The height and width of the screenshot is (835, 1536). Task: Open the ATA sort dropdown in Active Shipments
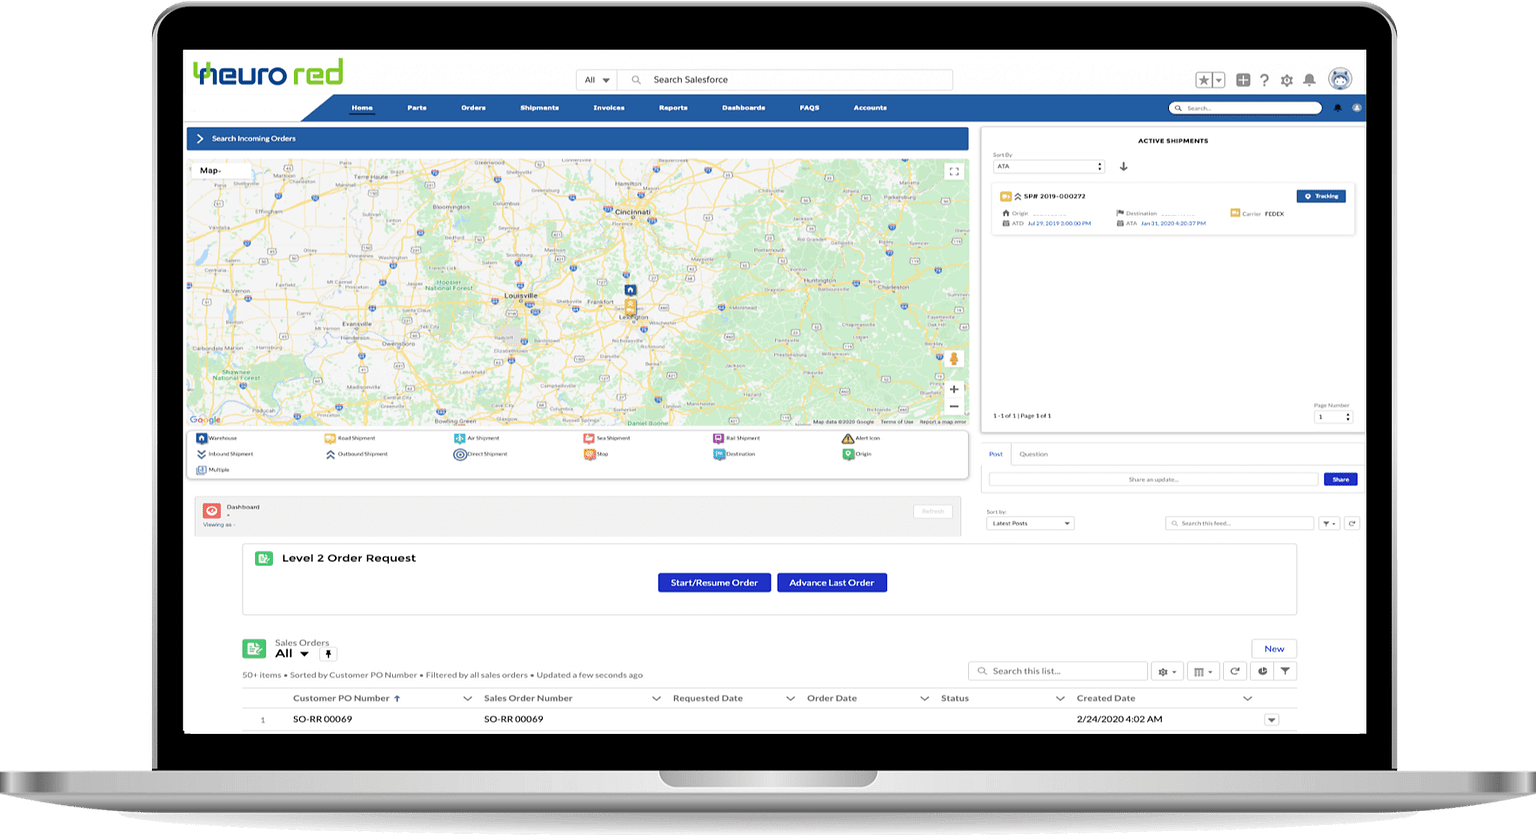pos(1049,166)
